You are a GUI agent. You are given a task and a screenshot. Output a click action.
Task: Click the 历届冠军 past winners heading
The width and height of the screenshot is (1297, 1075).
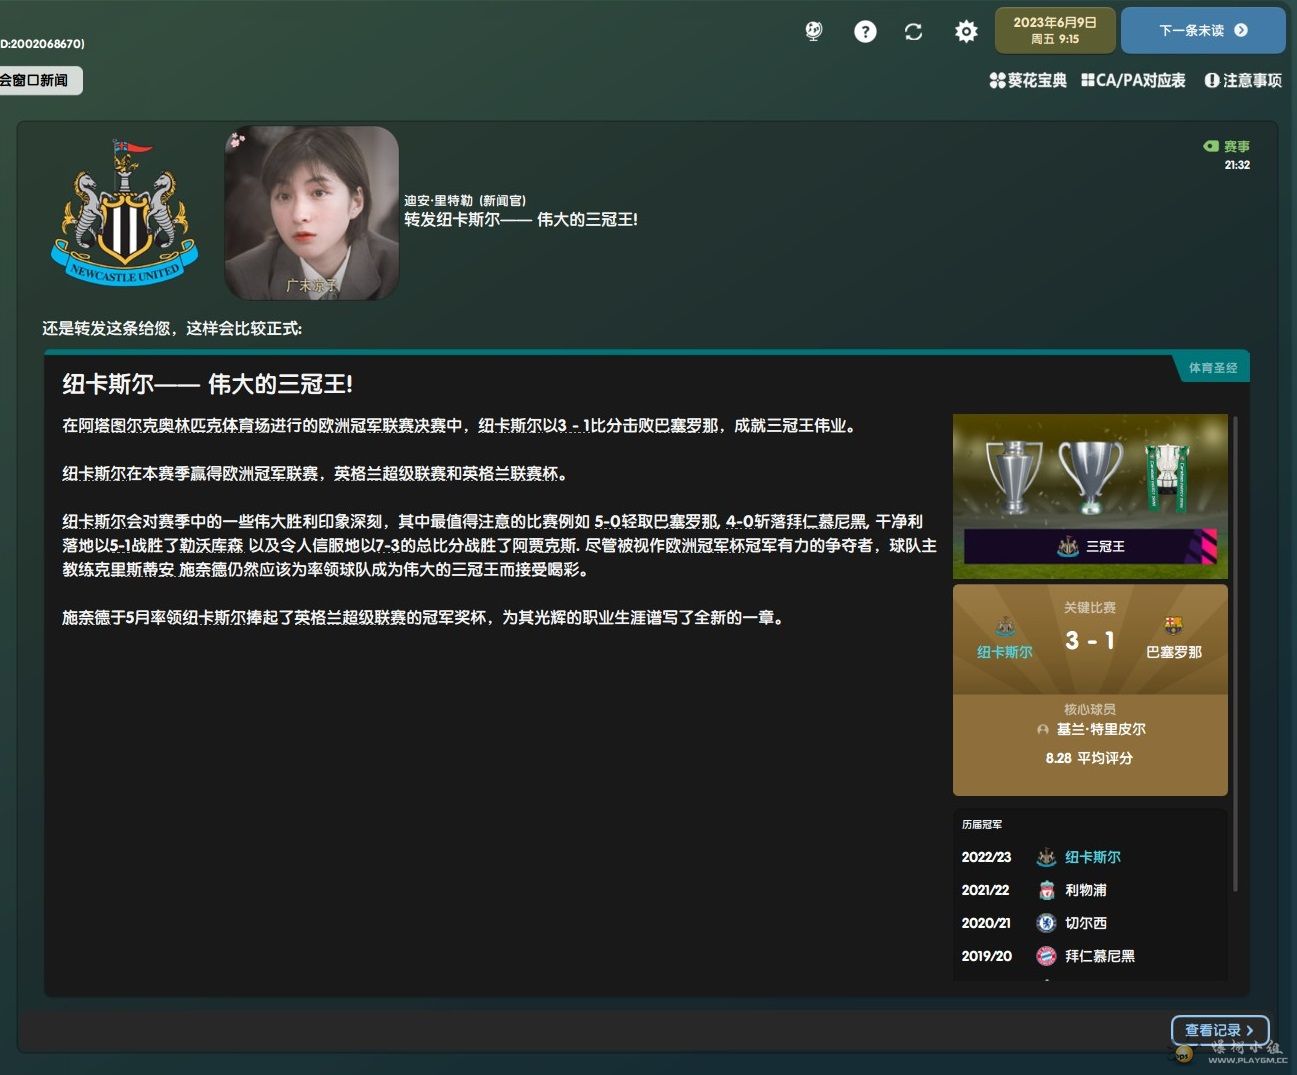[x=982, y=825]
